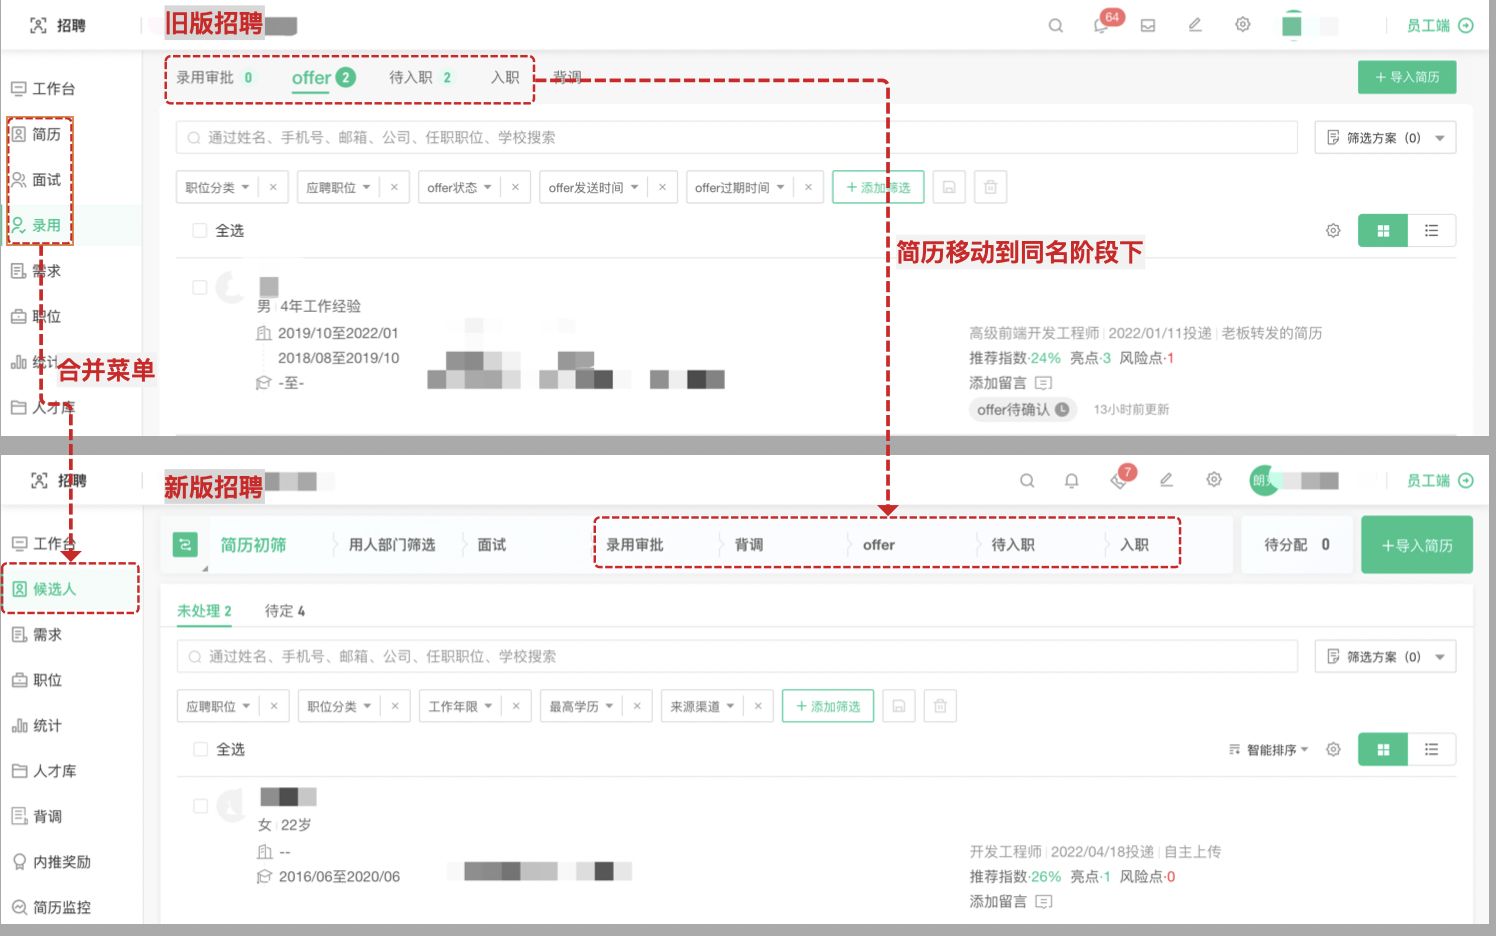Click the save filter icon beside 来源渠道

(899, 706)
